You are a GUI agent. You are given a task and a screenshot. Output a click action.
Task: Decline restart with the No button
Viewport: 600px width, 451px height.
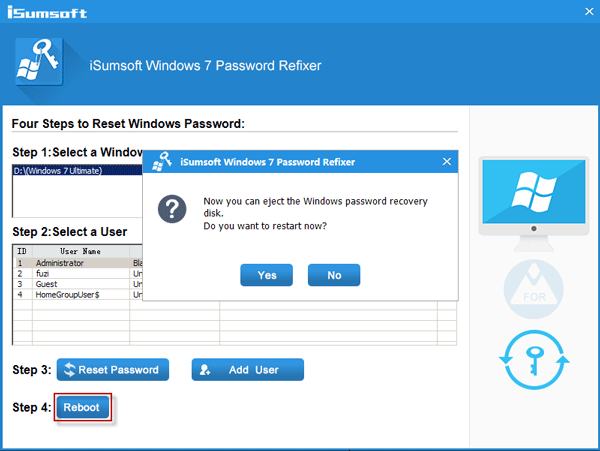point(334,275)
